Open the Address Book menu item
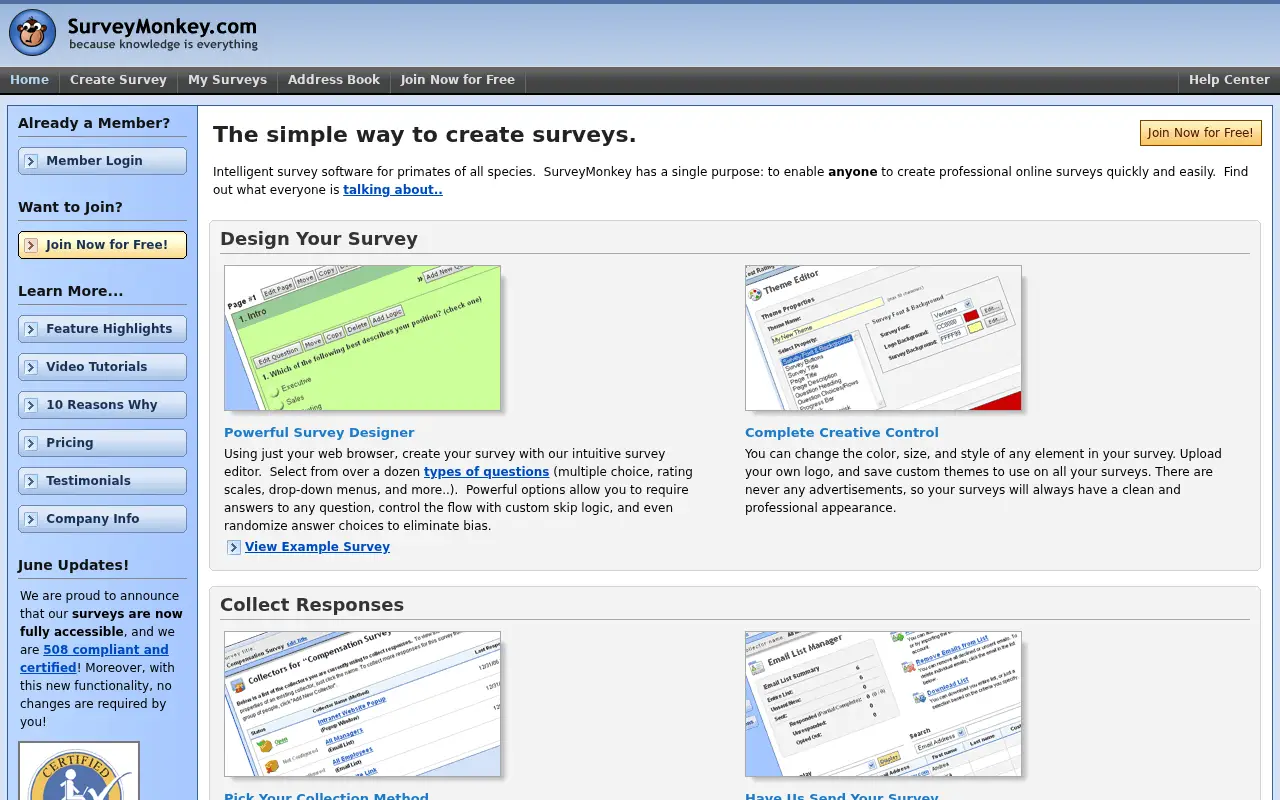The height and width of the screenshot is (800, 1280). click(334, 80)
